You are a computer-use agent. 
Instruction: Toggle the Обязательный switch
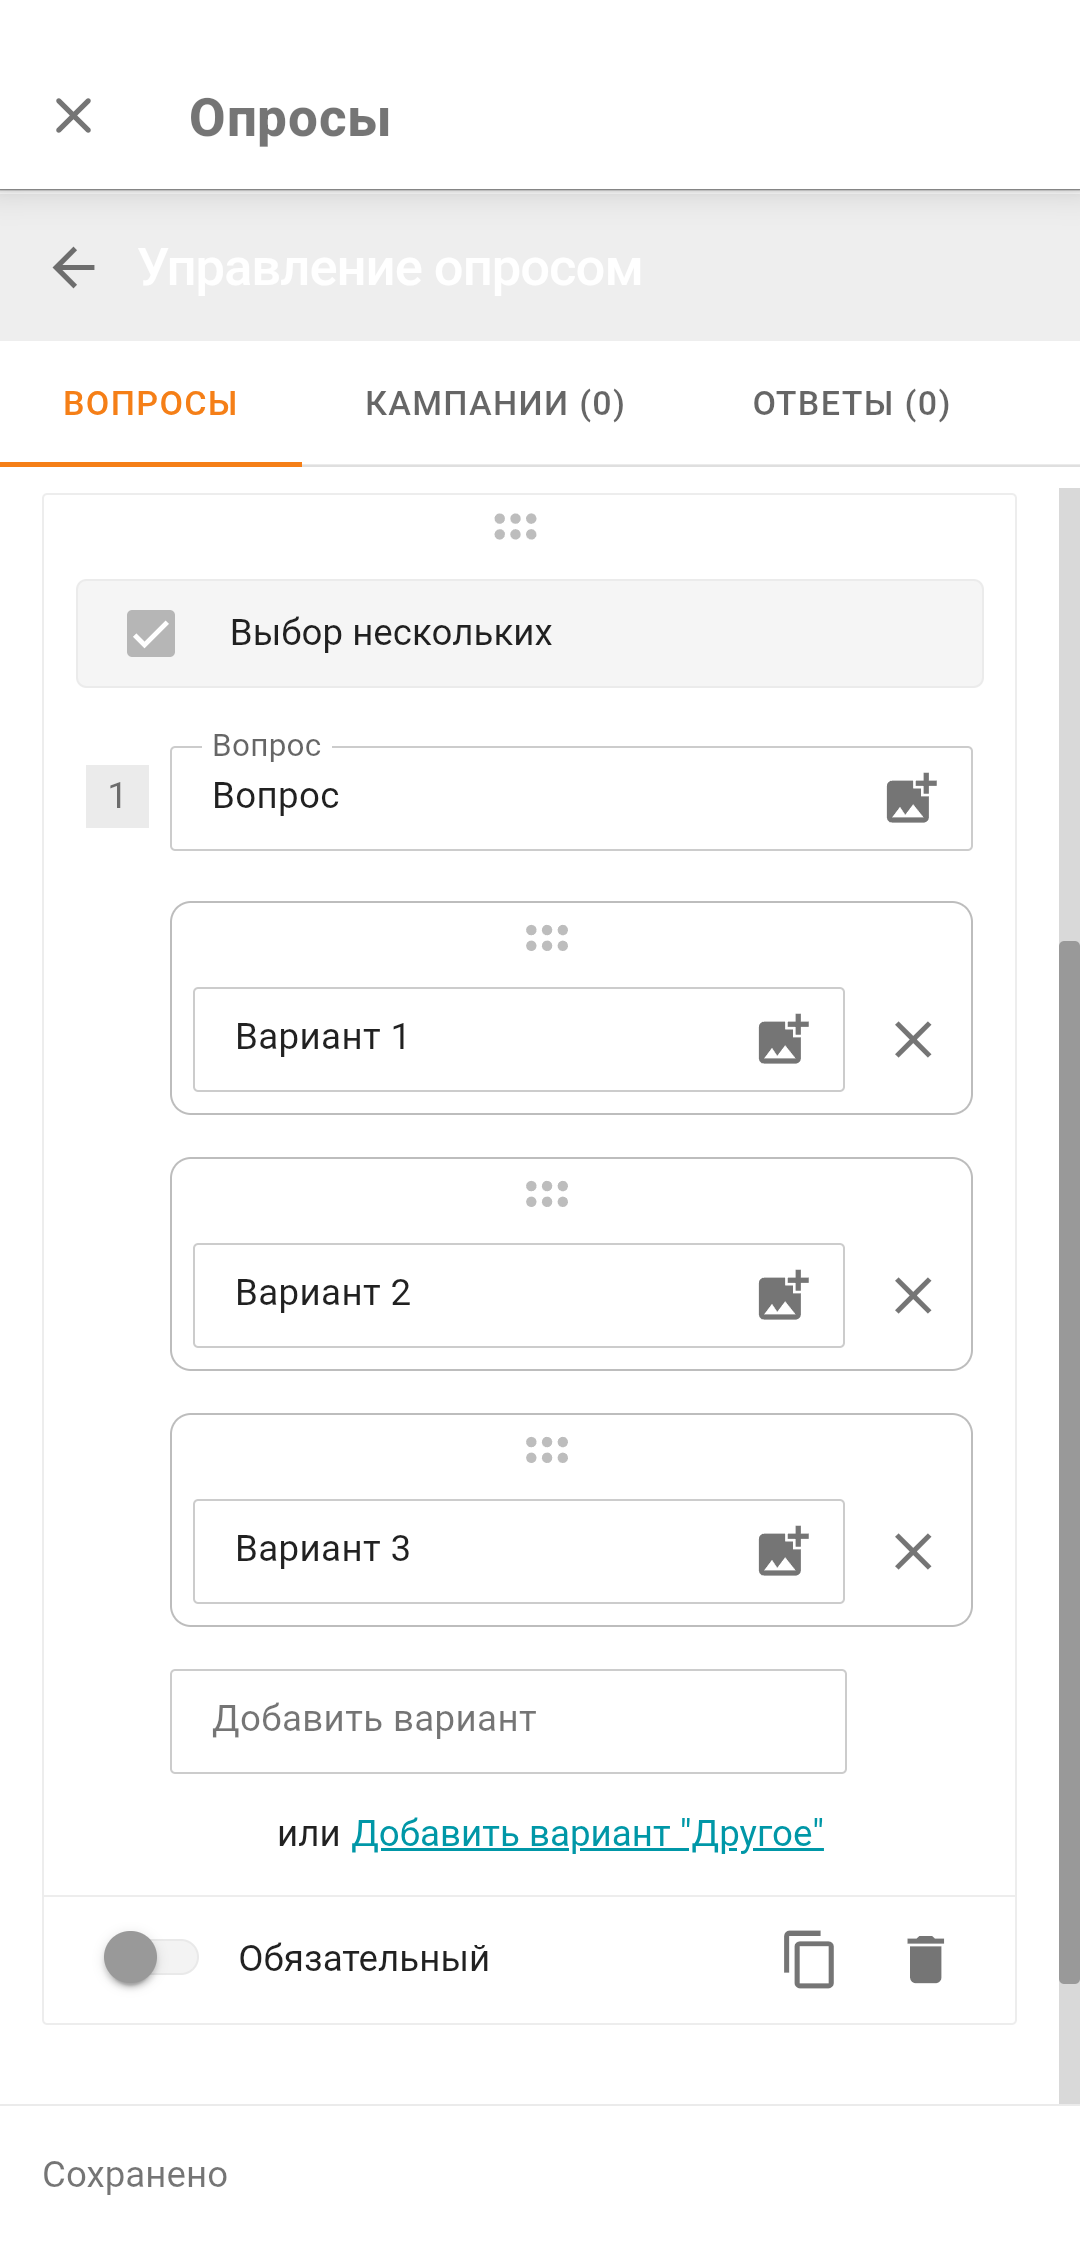click(x=150, y=1957)
